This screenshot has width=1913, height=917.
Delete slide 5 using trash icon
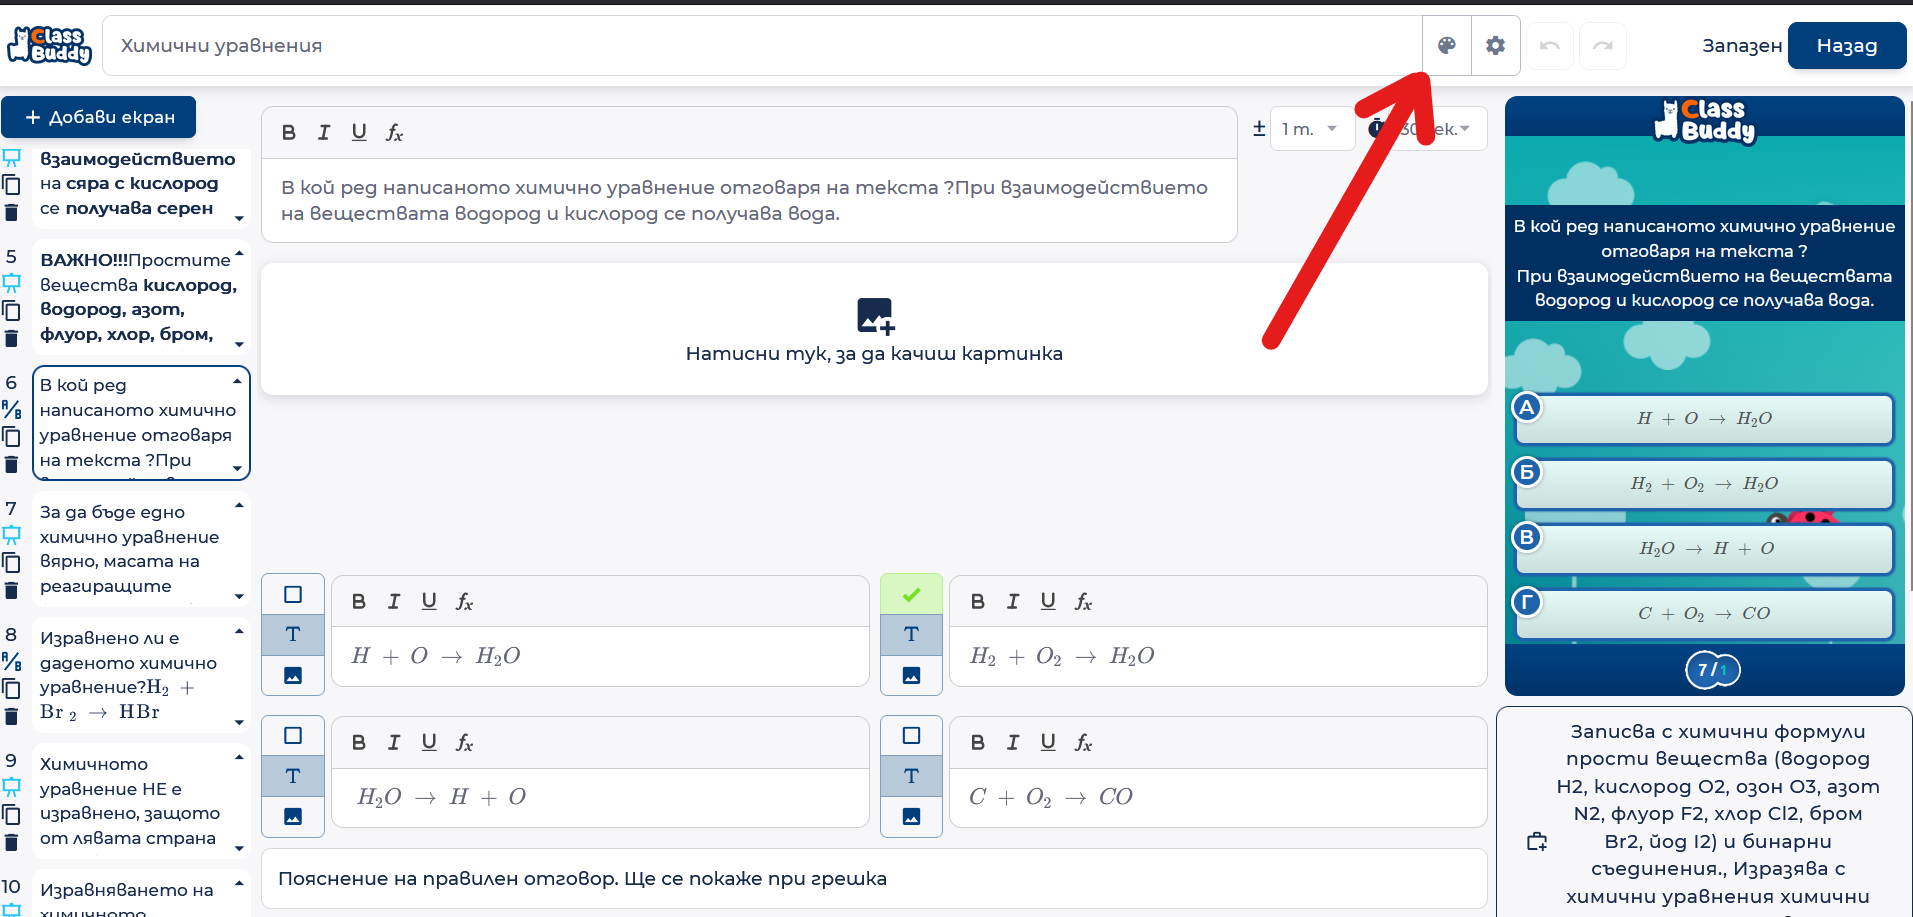[x=12, y=338]
